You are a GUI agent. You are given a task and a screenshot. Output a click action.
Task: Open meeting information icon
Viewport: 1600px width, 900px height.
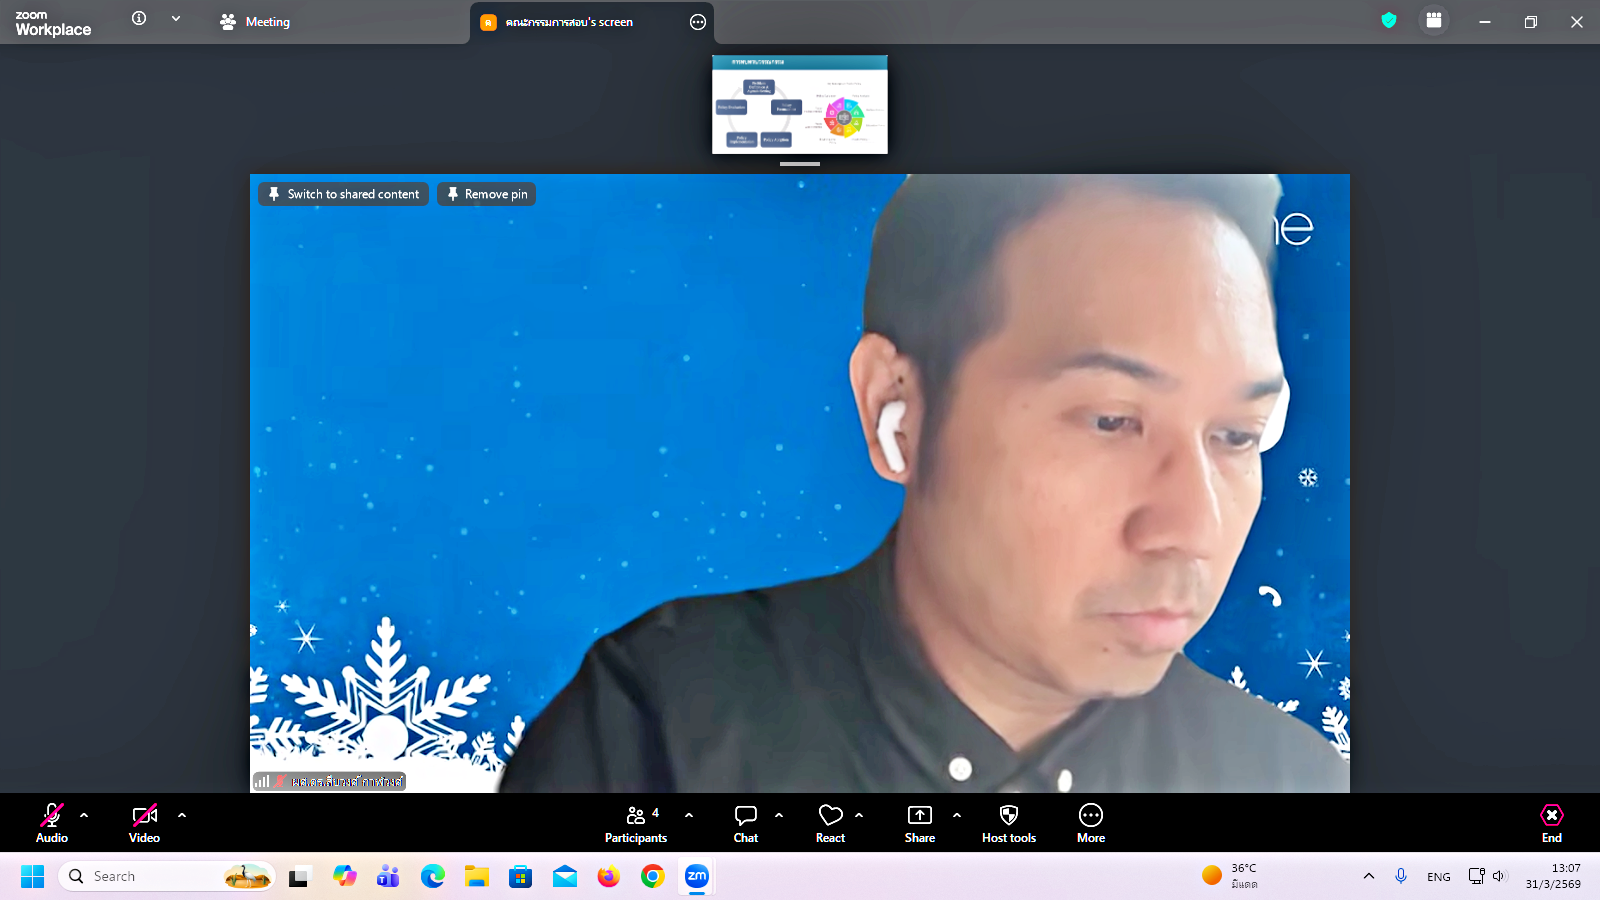pyautogui.click(x=139, y=19)
